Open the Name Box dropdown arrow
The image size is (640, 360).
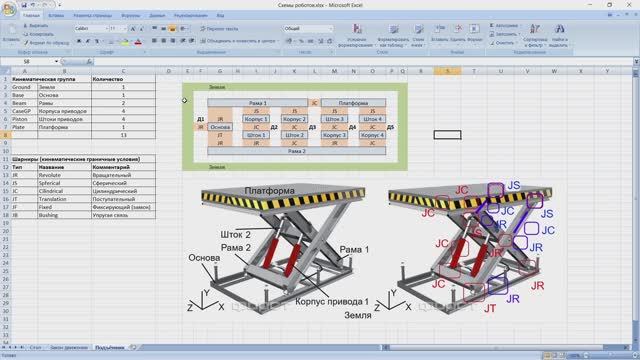click(56, 62)
